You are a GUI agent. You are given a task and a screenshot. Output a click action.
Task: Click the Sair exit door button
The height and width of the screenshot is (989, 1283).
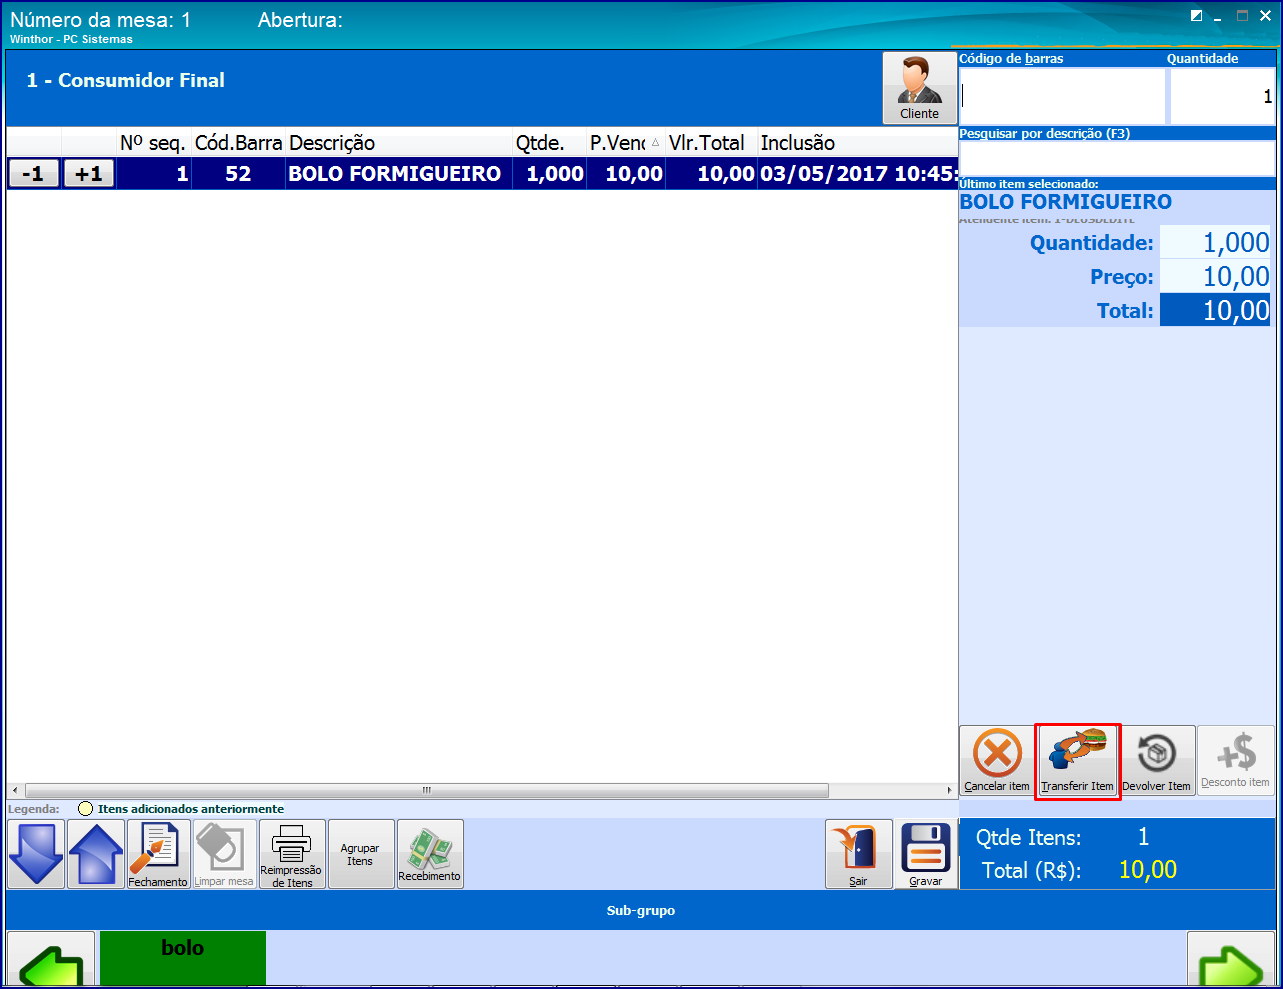tap(858, 854)
